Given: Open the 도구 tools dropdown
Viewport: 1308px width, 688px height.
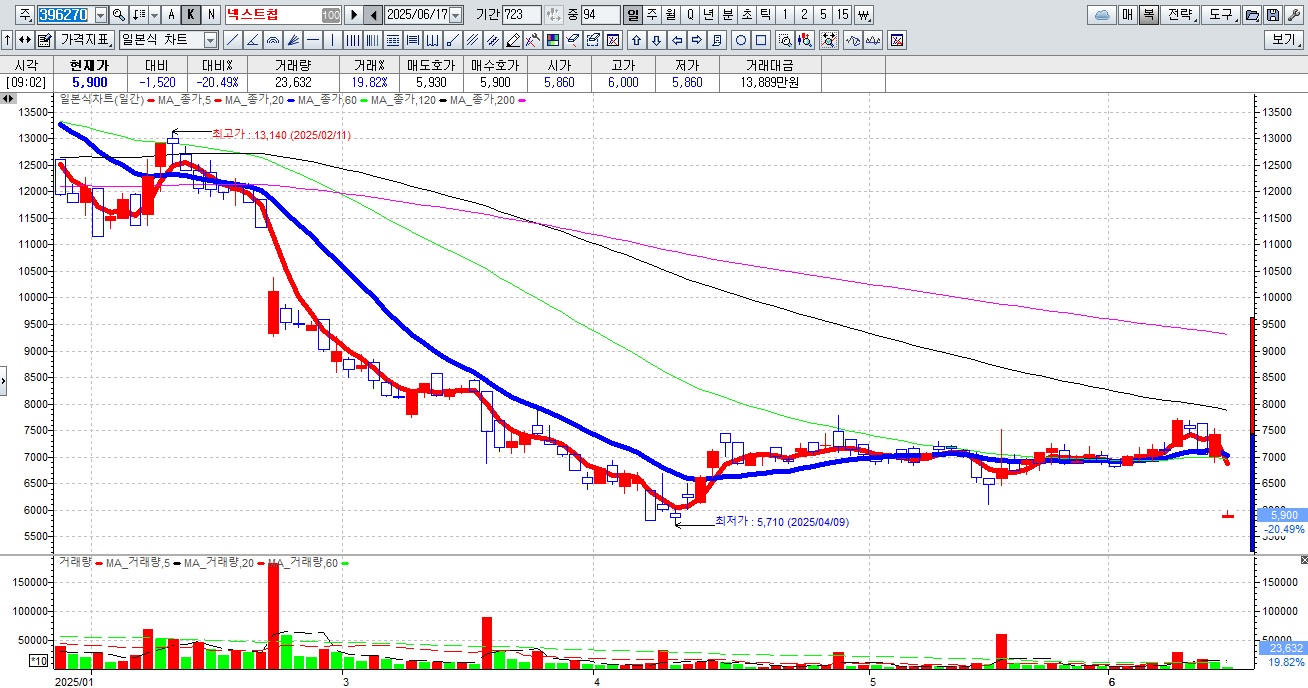Looking at the screenshot, I should pos(1222,15).
